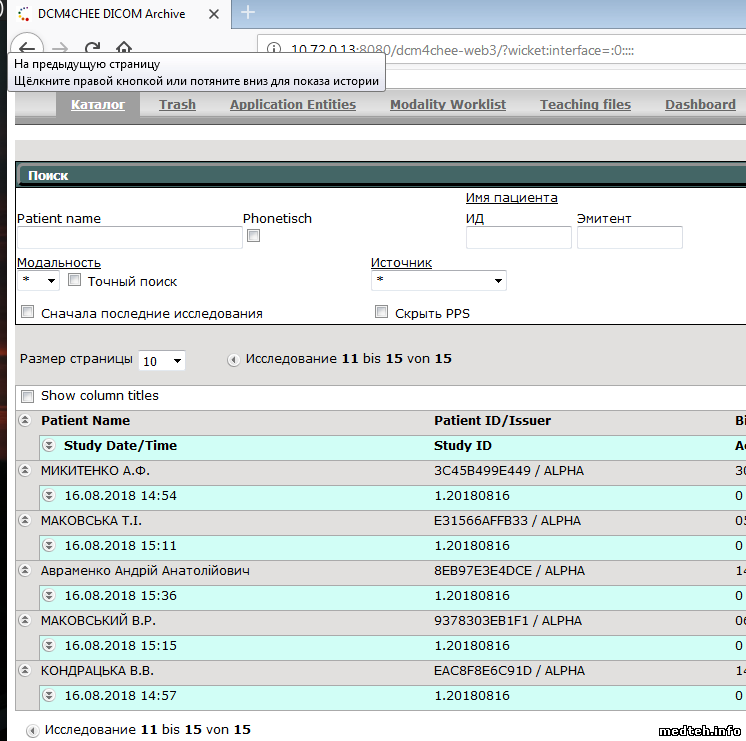Screen dimensions: 746x741
Task: Click previous page arrow beside 'Исследование 11 bis 15'
Action: point(233,359)
